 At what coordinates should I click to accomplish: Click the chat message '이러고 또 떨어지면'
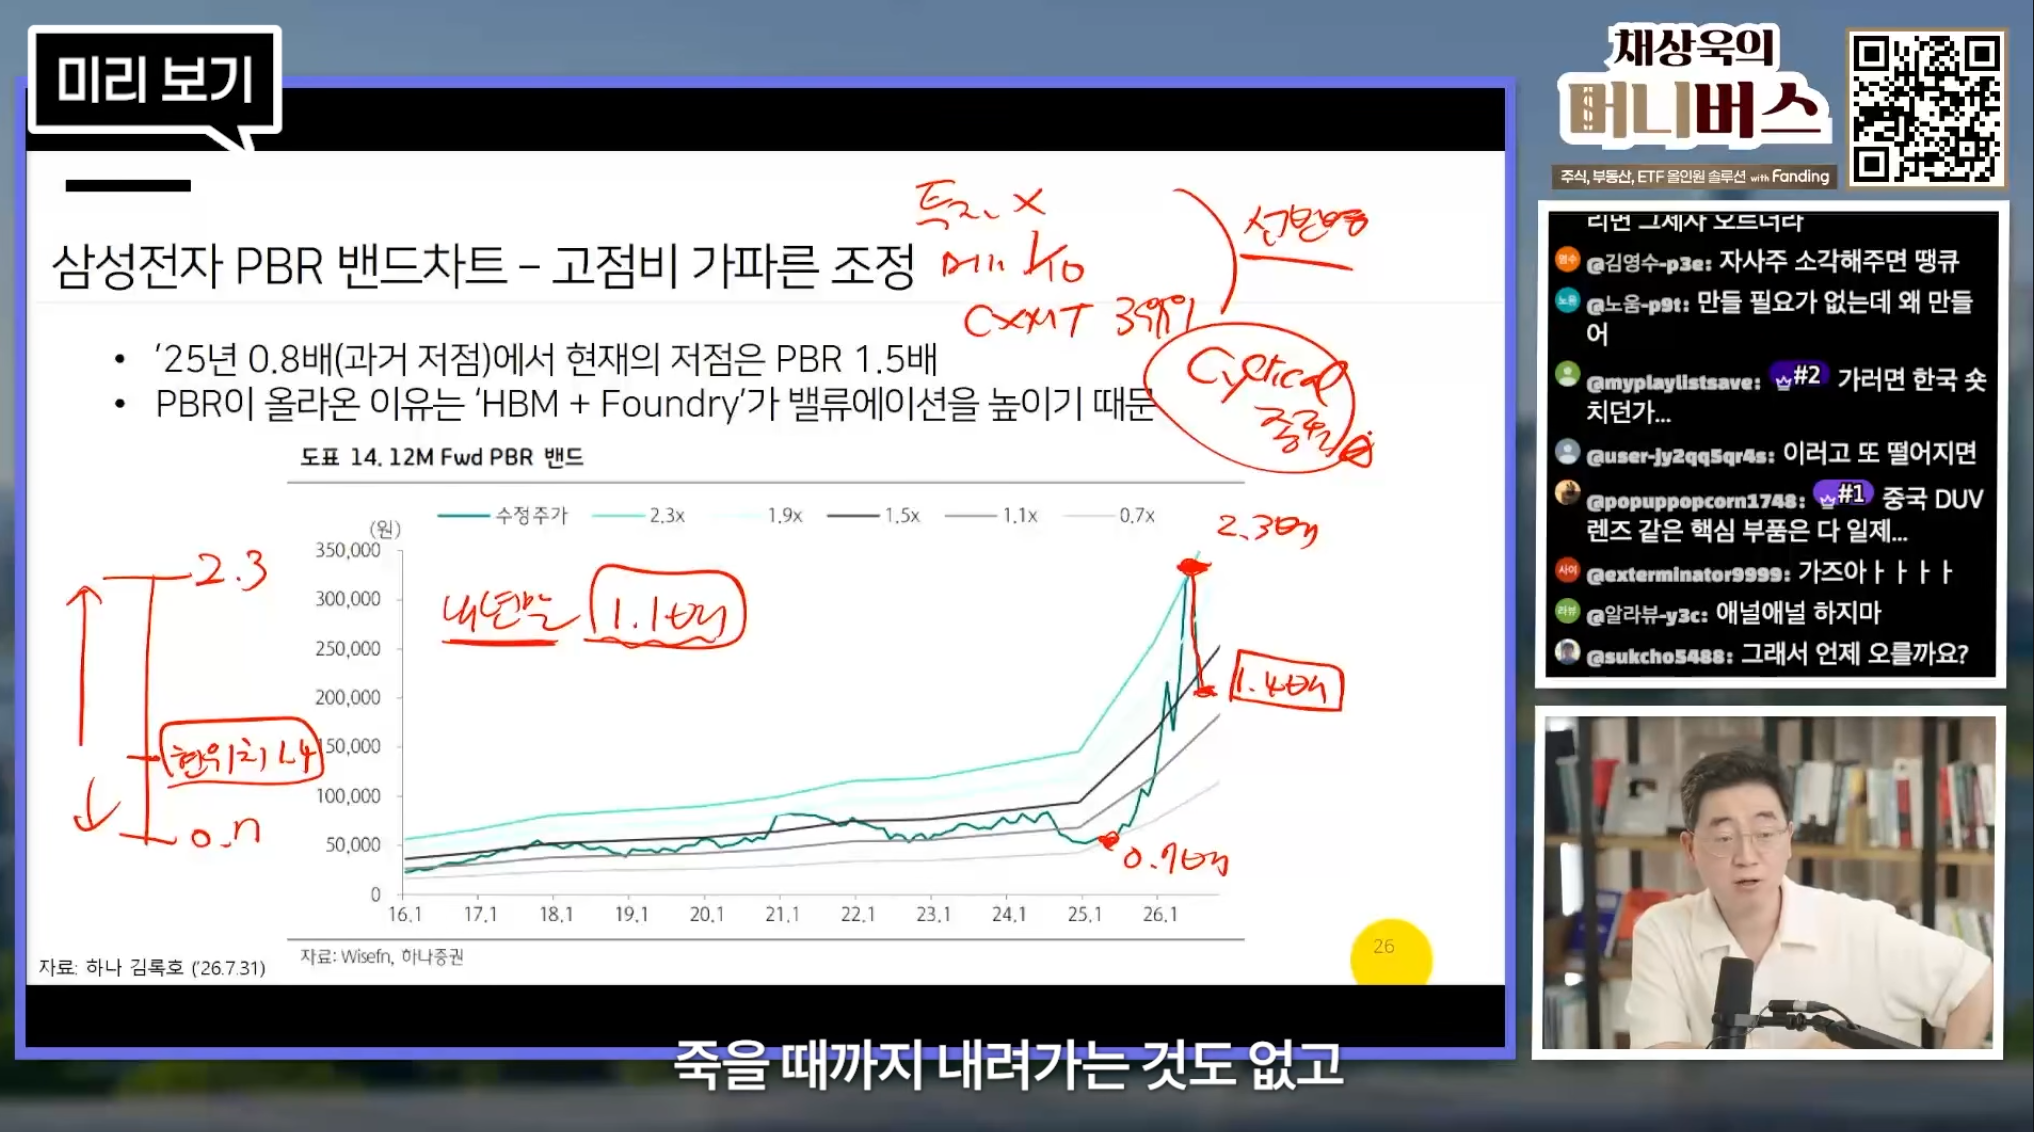pyautogui.click(x=1879, y=453)
